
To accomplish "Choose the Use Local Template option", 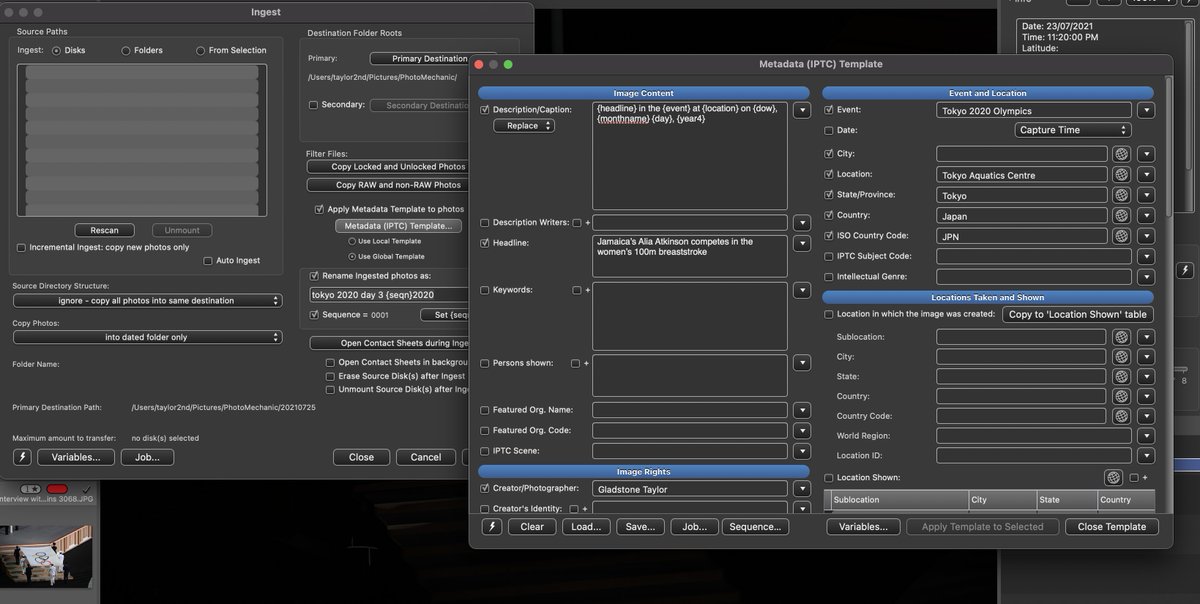I will point(352,241).
